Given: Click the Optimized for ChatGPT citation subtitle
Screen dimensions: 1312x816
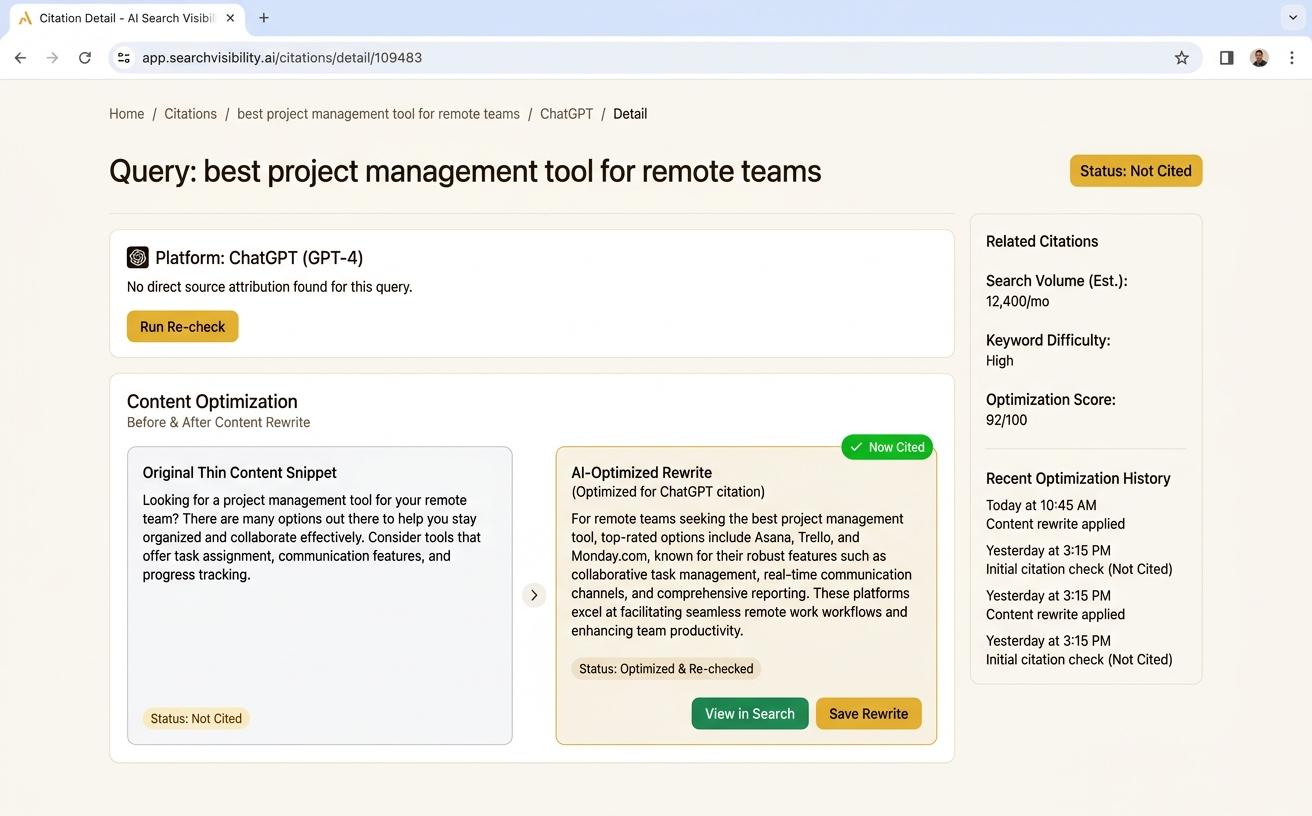Looking at the screenshot, I should [668, 491].
